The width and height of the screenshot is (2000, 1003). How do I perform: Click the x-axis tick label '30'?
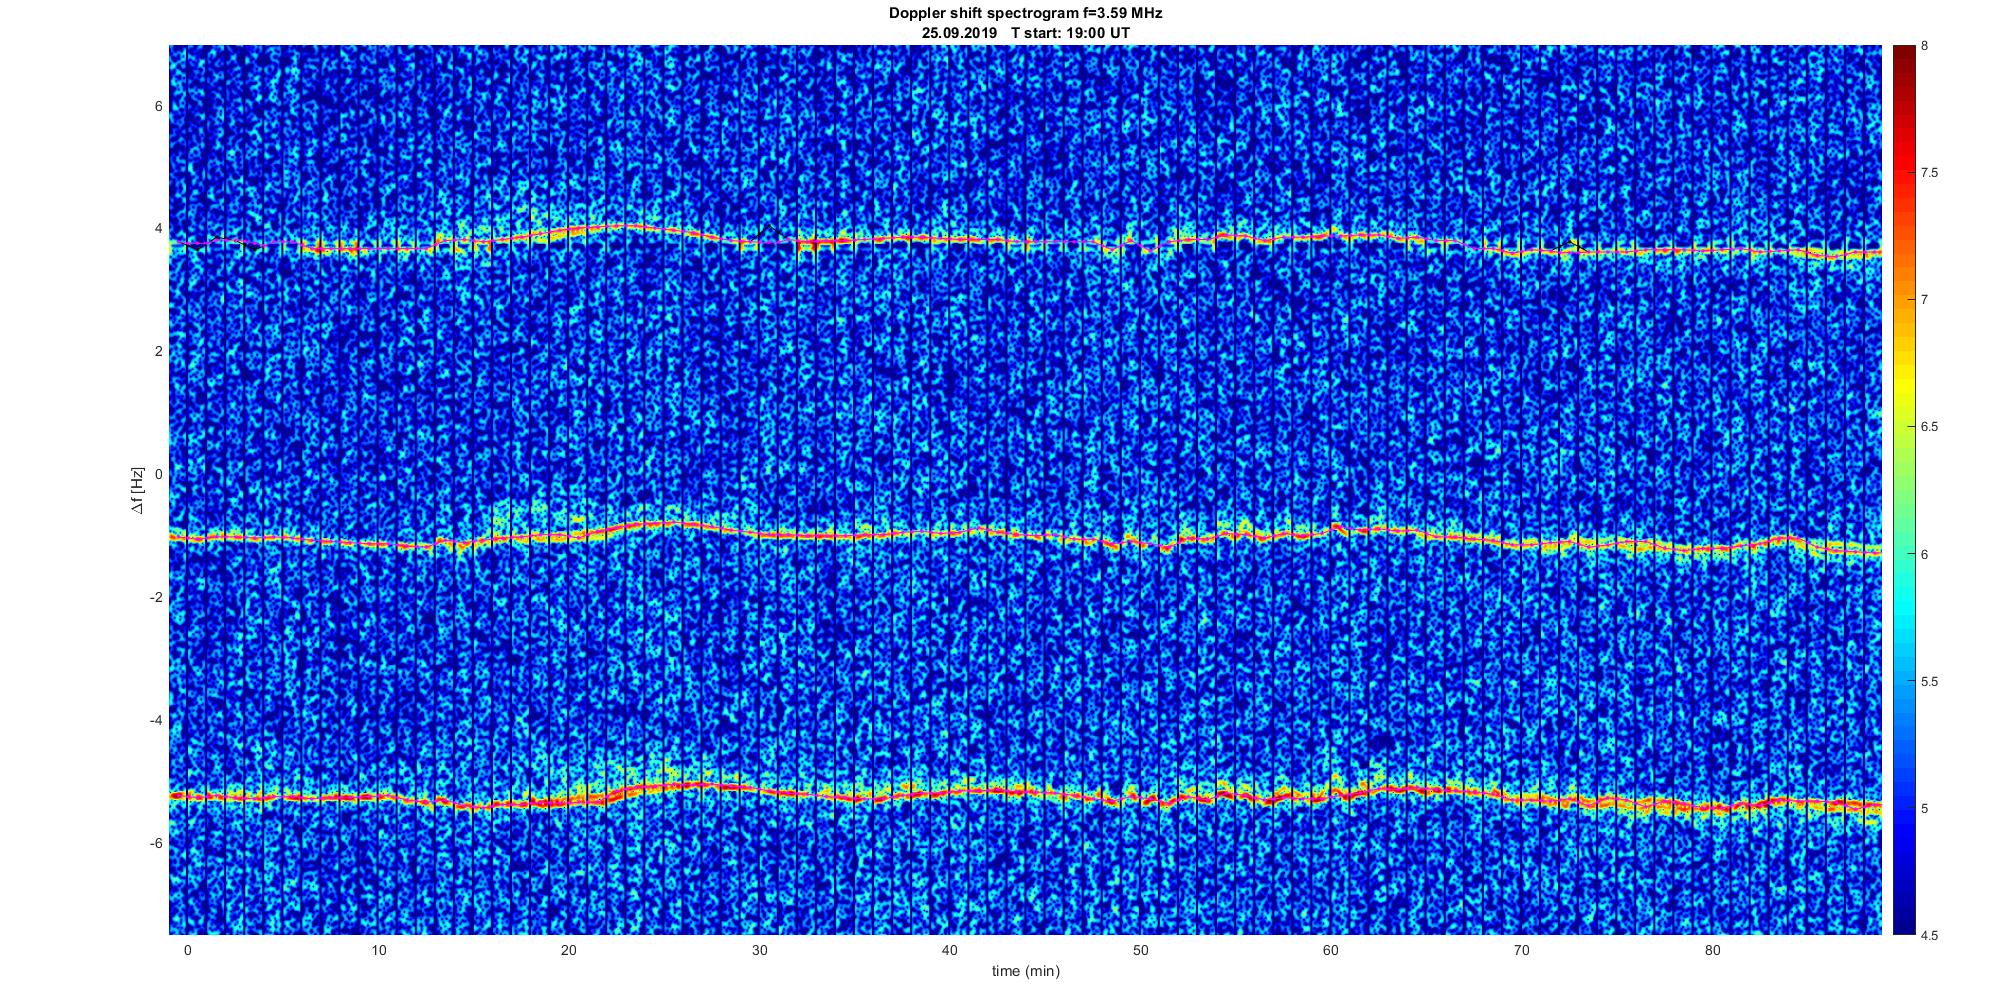click(x=759, y=950)
